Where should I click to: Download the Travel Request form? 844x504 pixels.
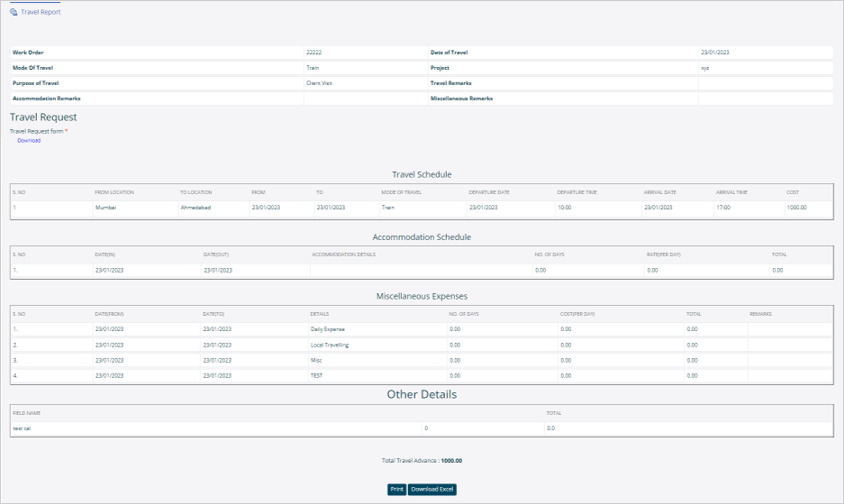pyautogui.click(x=29, y=140)
